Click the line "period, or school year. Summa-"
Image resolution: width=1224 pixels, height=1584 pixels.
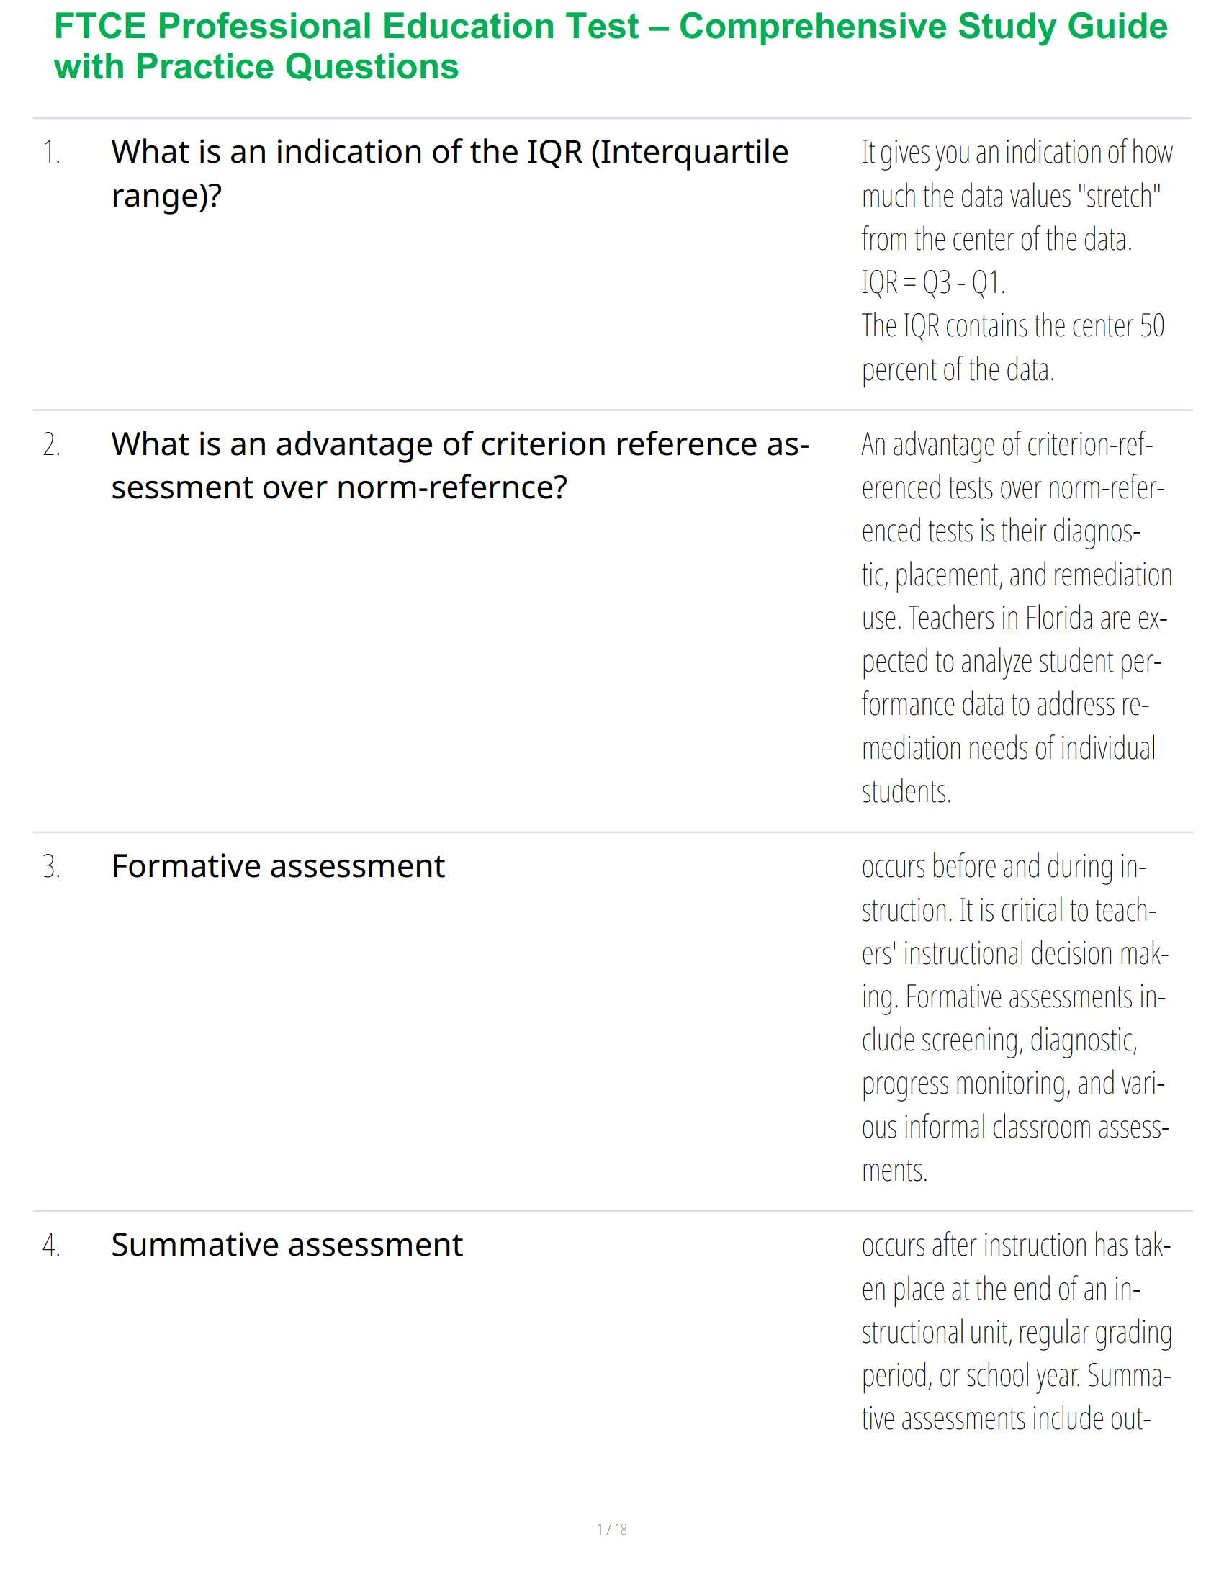coord(1015,1376)
